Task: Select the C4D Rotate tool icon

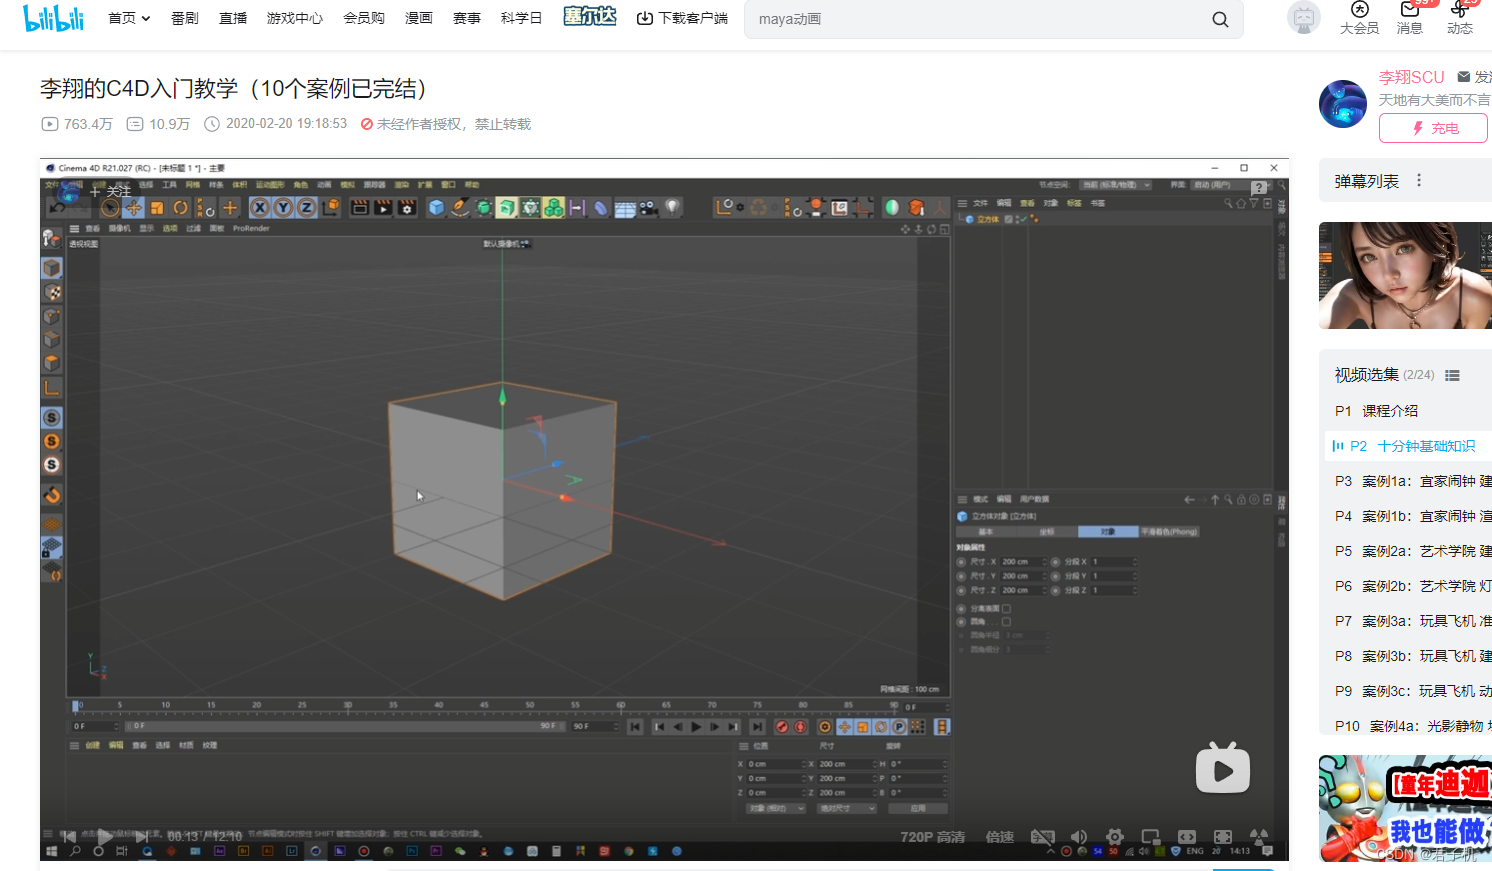Action: 181,207
